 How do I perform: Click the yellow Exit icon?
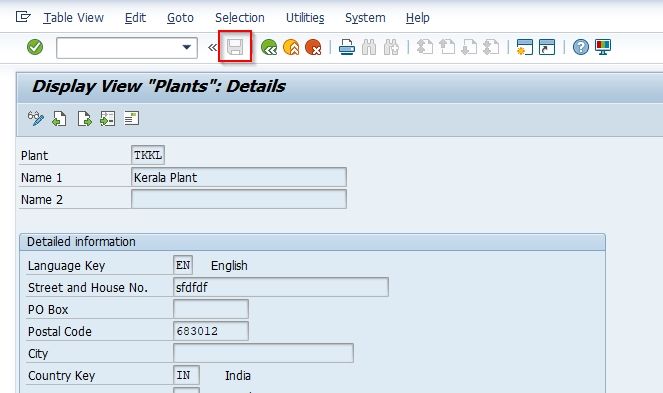291,47
